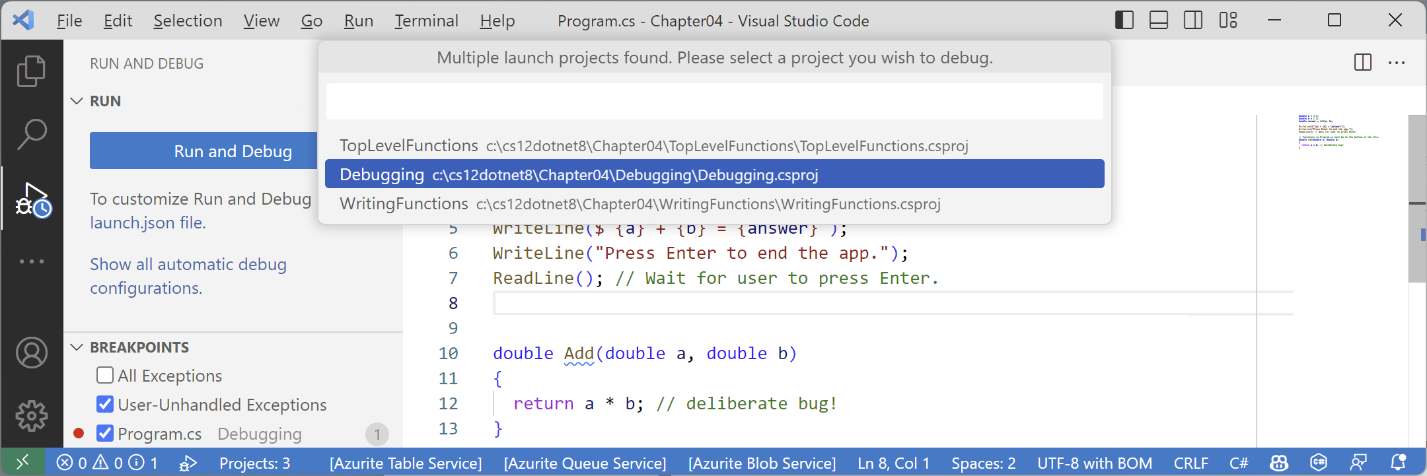Open the Search view in activity bar
The height and width of the screenshot is (476, 1427).
pyautogui.click(x=31, y=132)
